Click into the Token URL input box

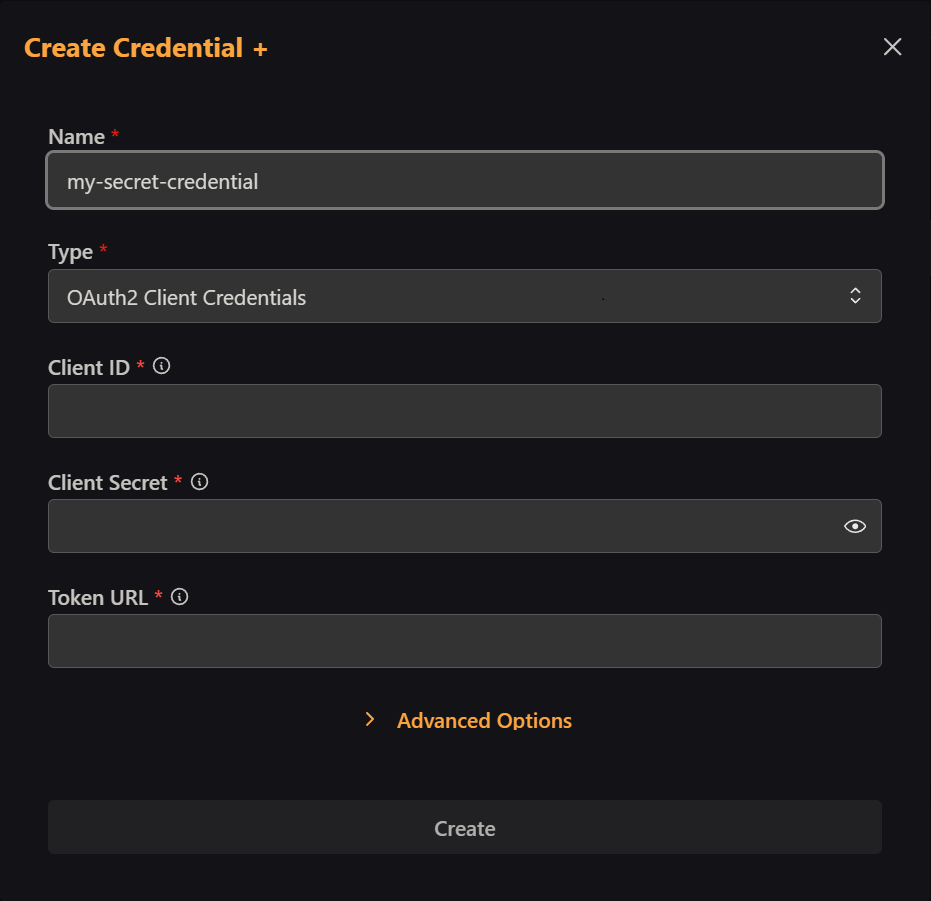(464, 641)
